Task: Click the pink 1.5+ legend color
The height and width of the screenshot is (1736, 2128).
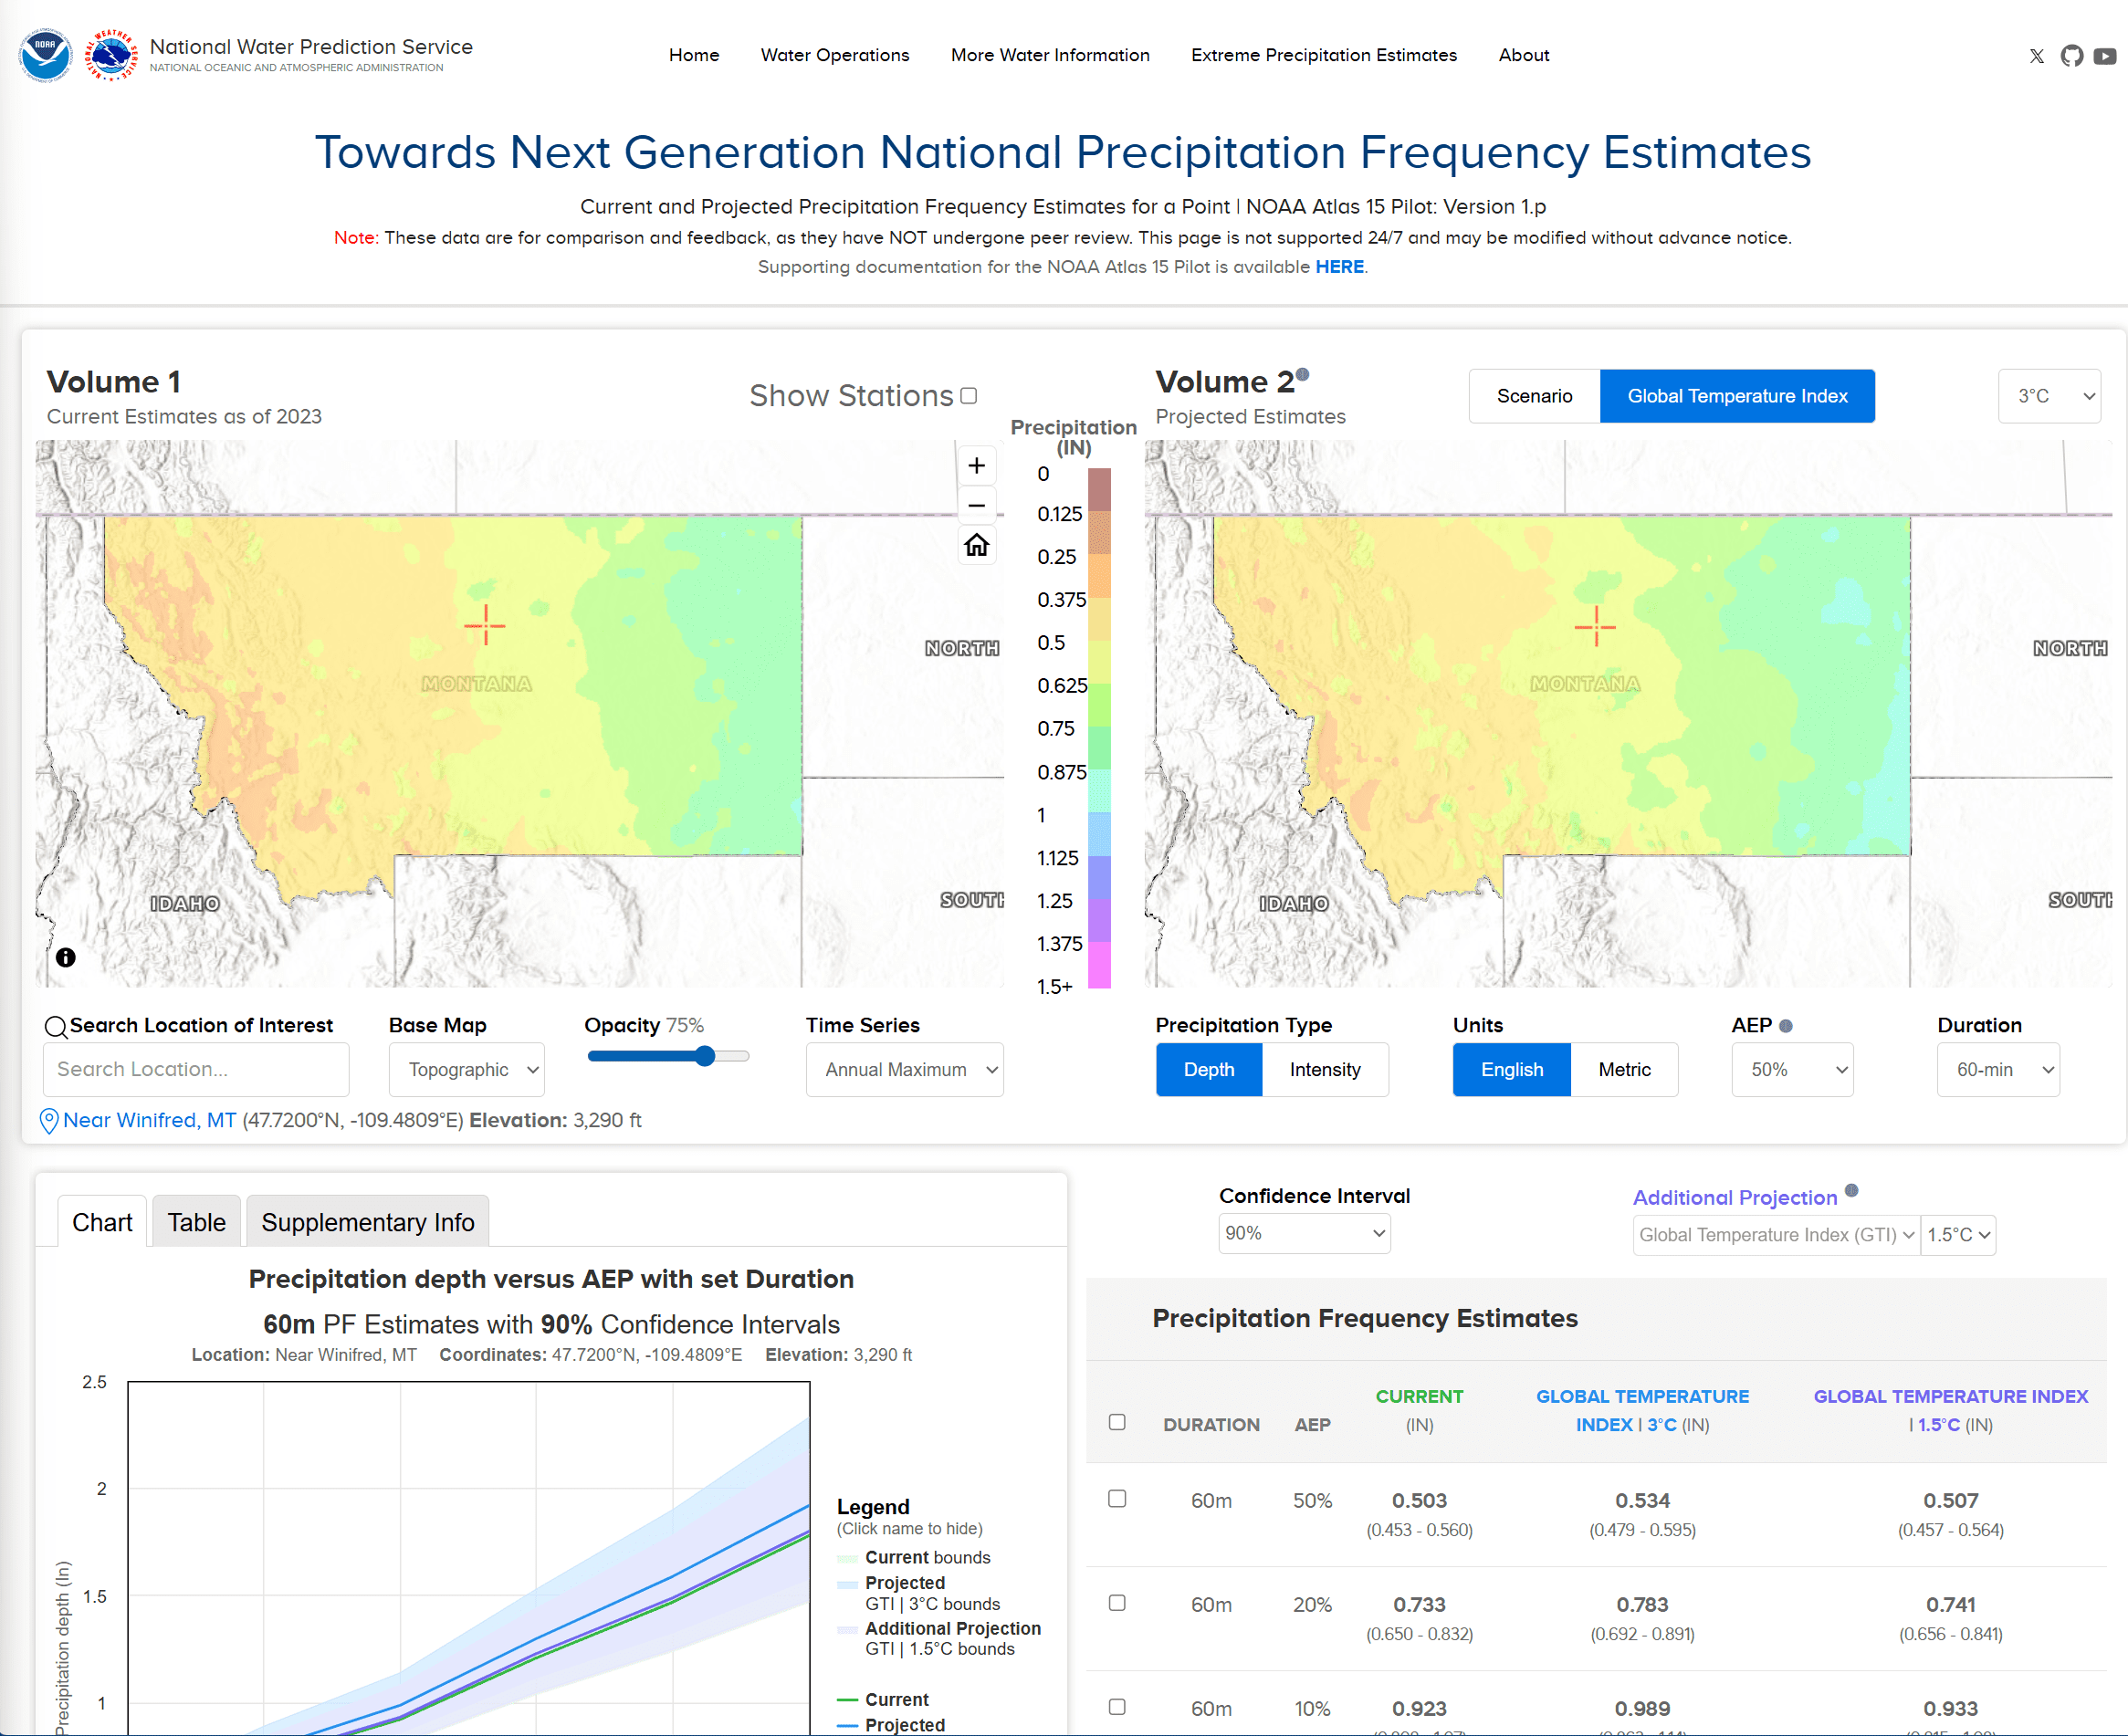Action: click(1099, 965)
